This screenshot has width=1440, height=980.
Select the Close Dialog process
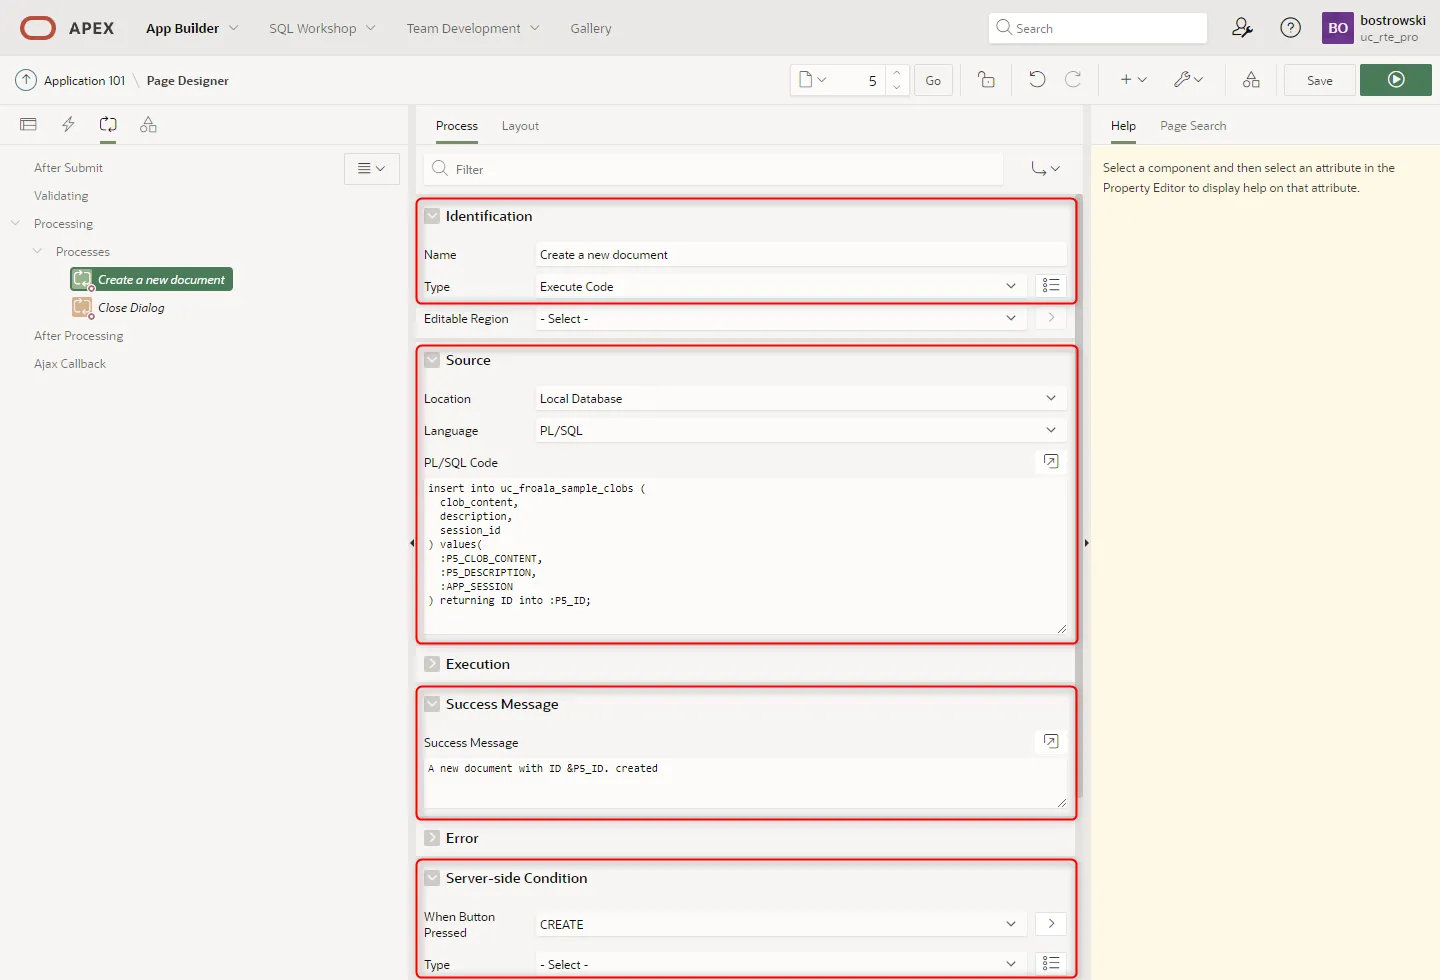[131, 308]
